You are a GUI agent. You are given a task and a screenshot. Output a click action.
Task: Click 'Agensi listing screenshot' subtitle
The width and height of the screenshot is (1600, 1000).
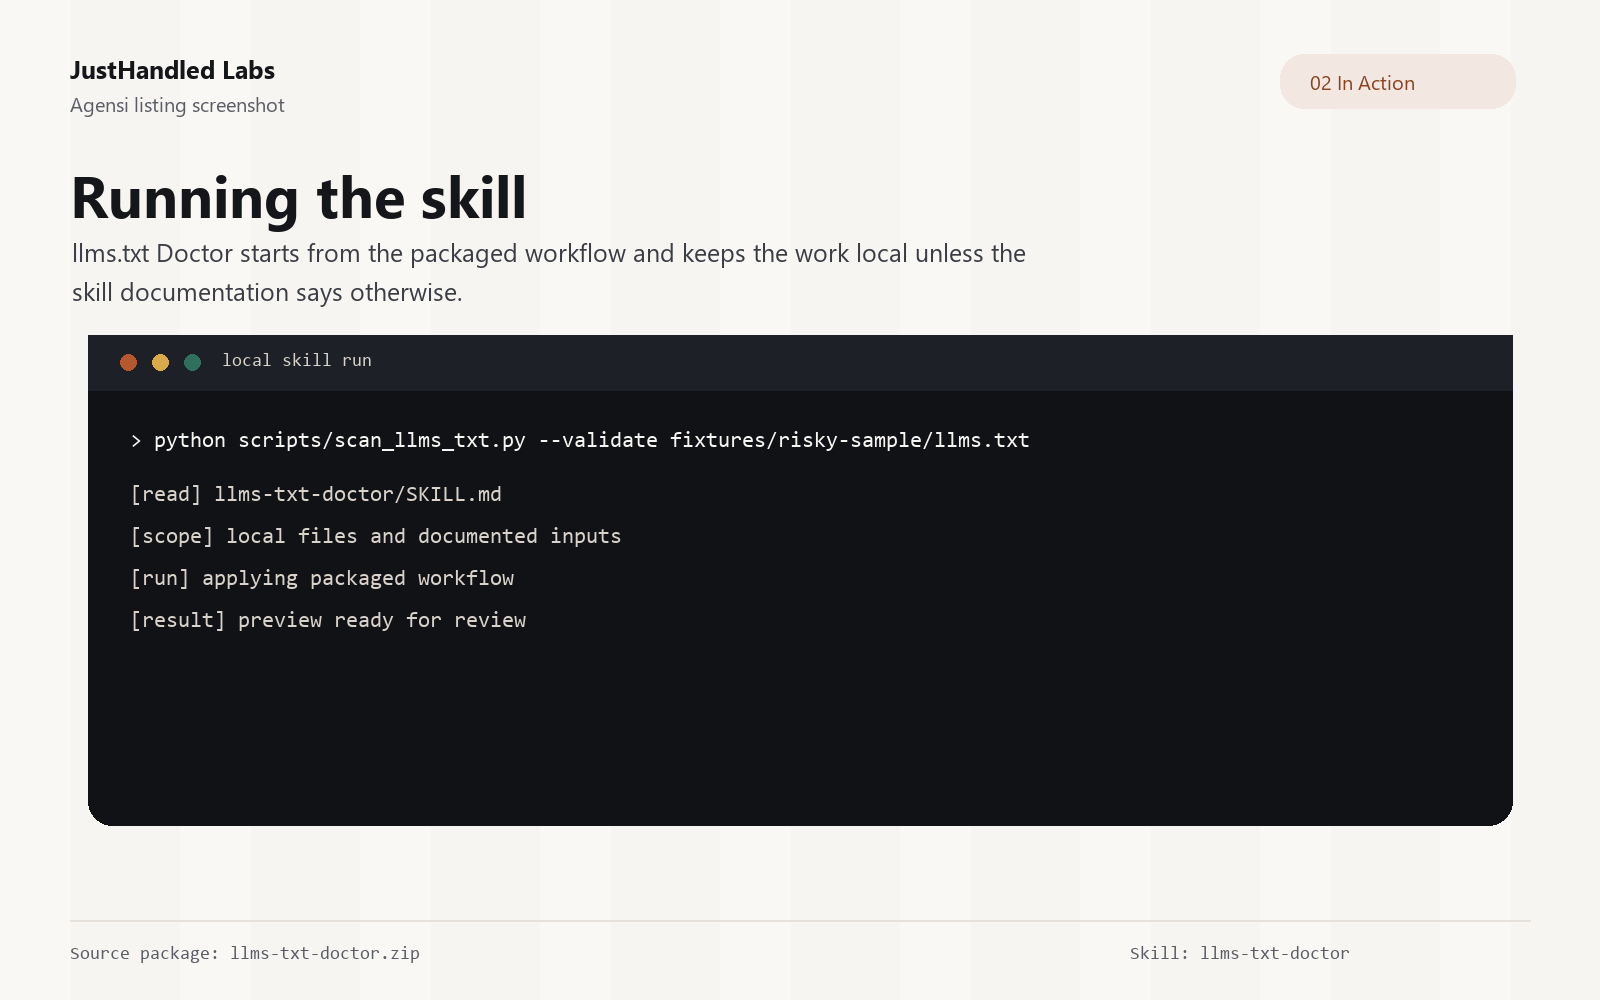(x=177, y=105)
